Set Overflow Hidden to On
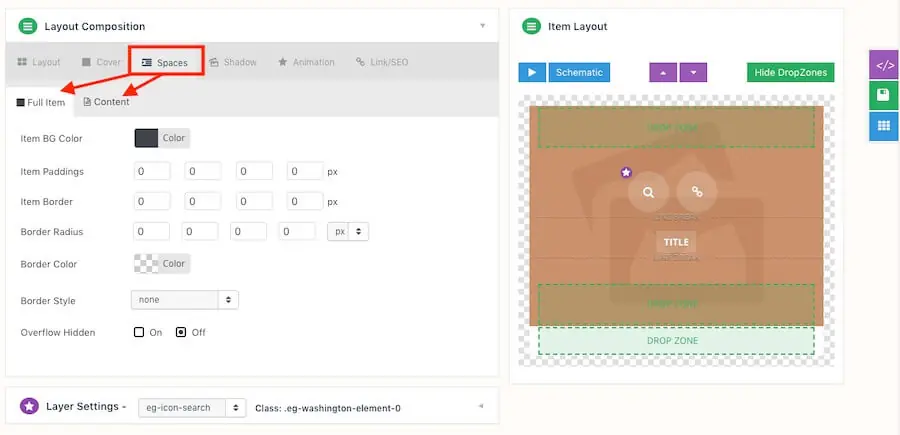 coord(139,332)
